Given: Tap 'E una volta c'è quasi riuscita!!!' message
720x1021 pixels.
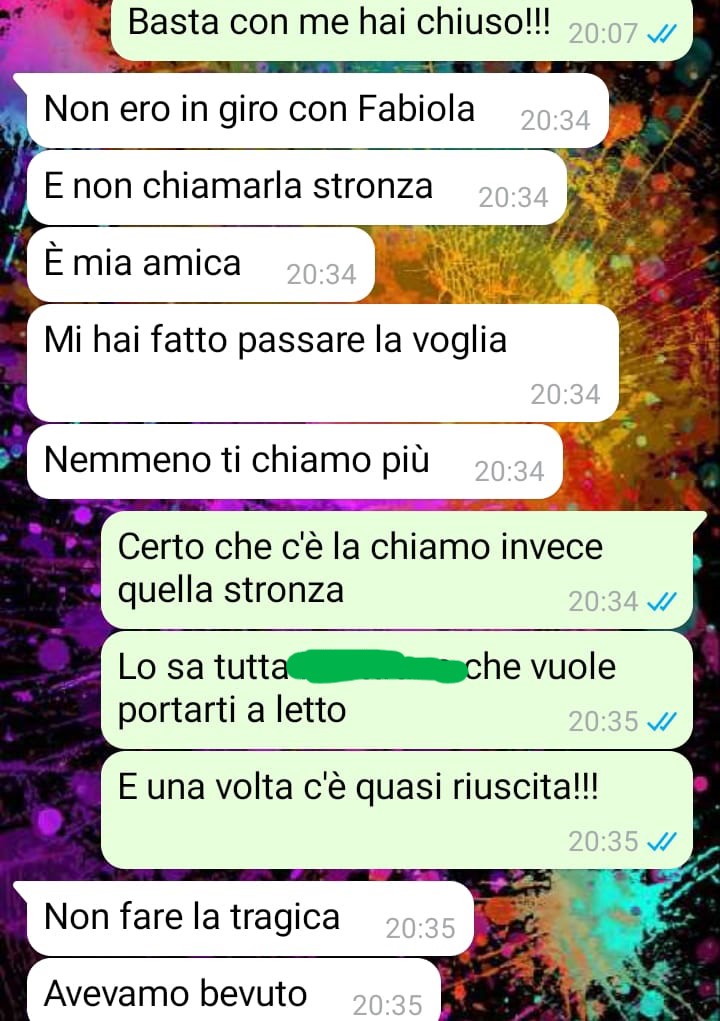Looking at the screenshot, I should pyautogui.click(x=397, y=810).
